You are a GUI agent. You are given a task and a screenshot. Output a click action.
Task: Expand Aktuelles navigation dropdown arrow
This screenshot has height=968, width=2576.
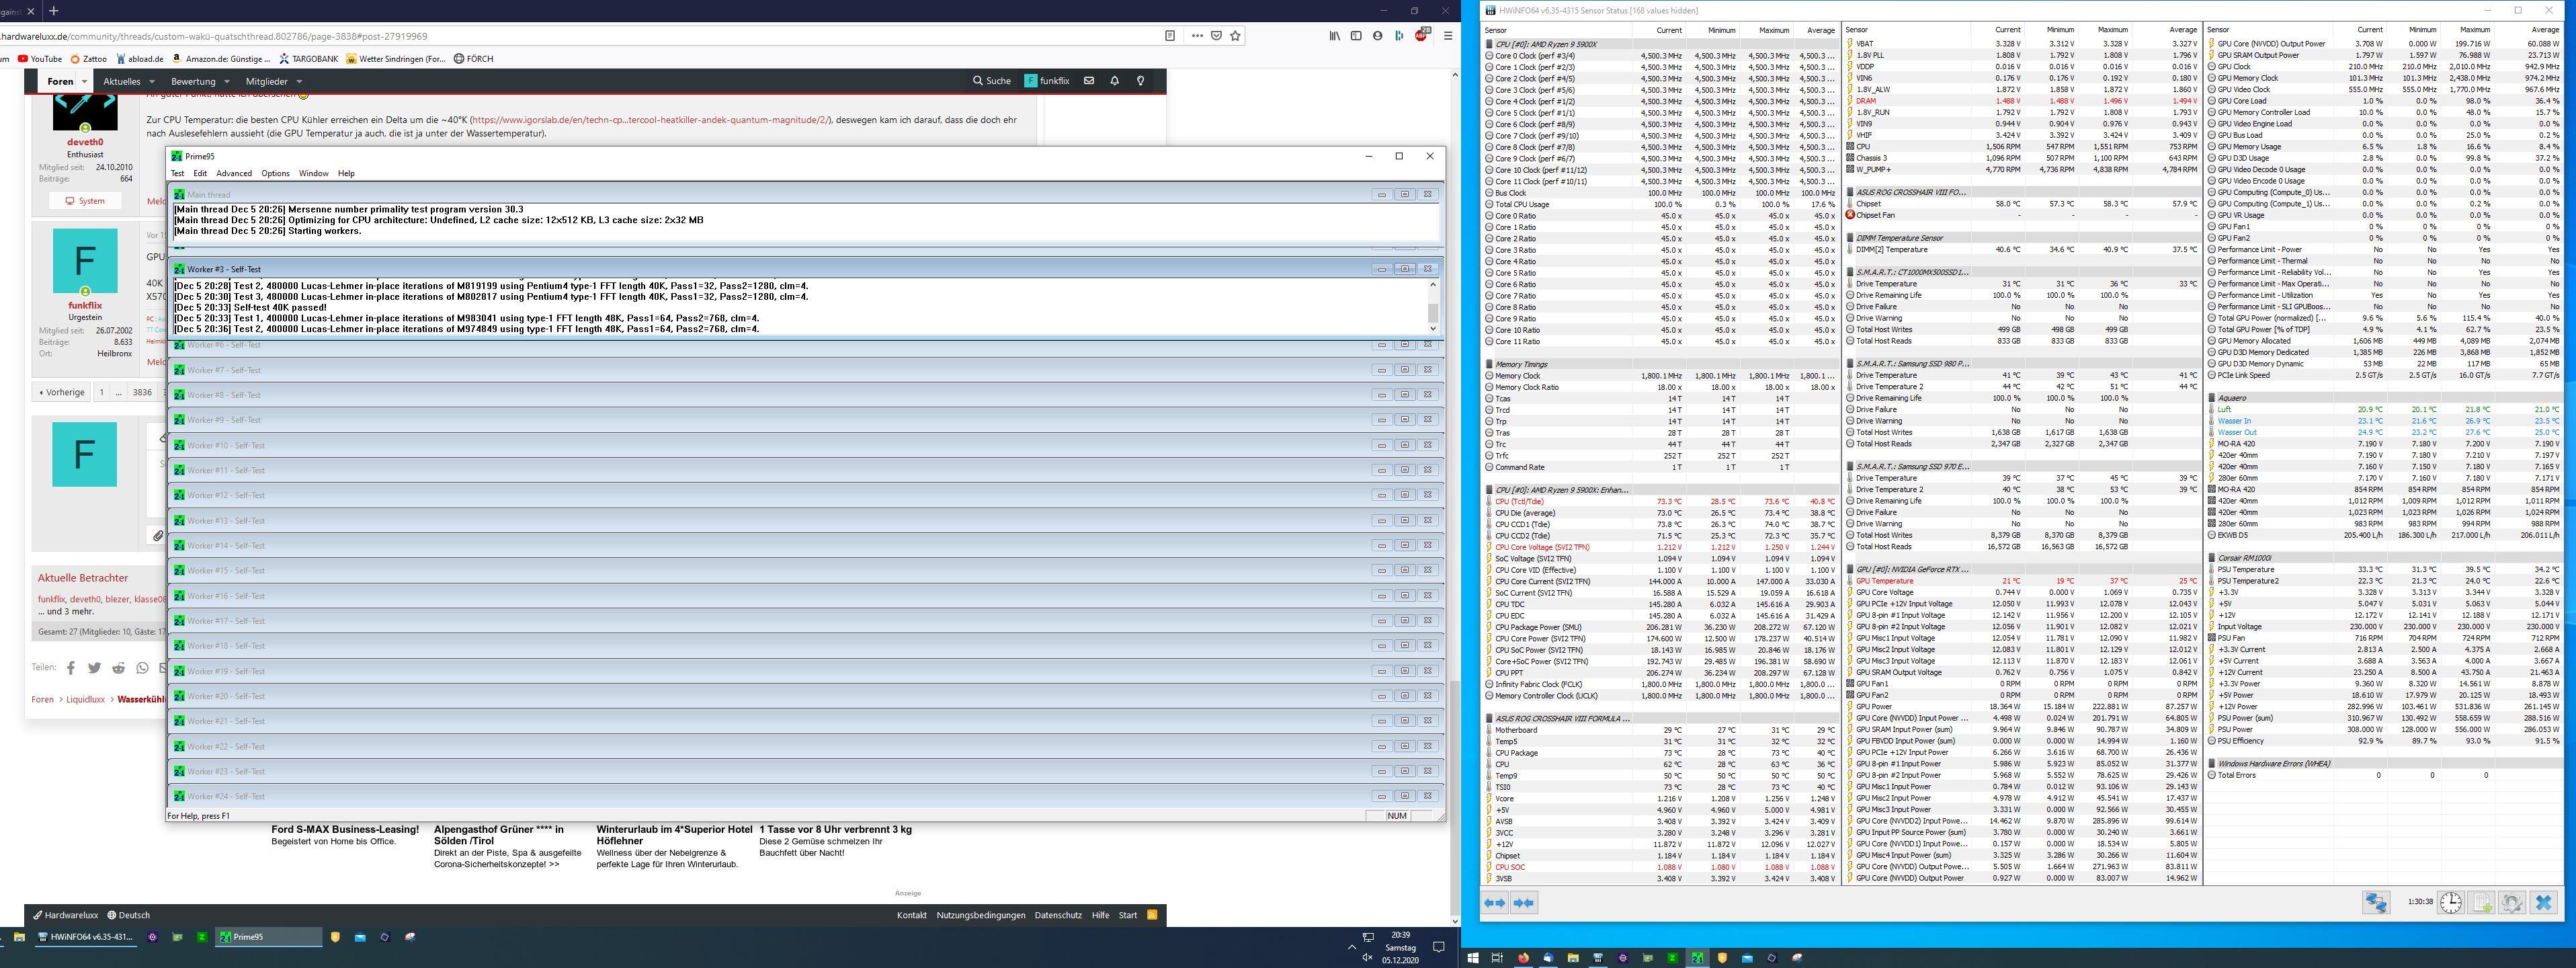(152, 82)
